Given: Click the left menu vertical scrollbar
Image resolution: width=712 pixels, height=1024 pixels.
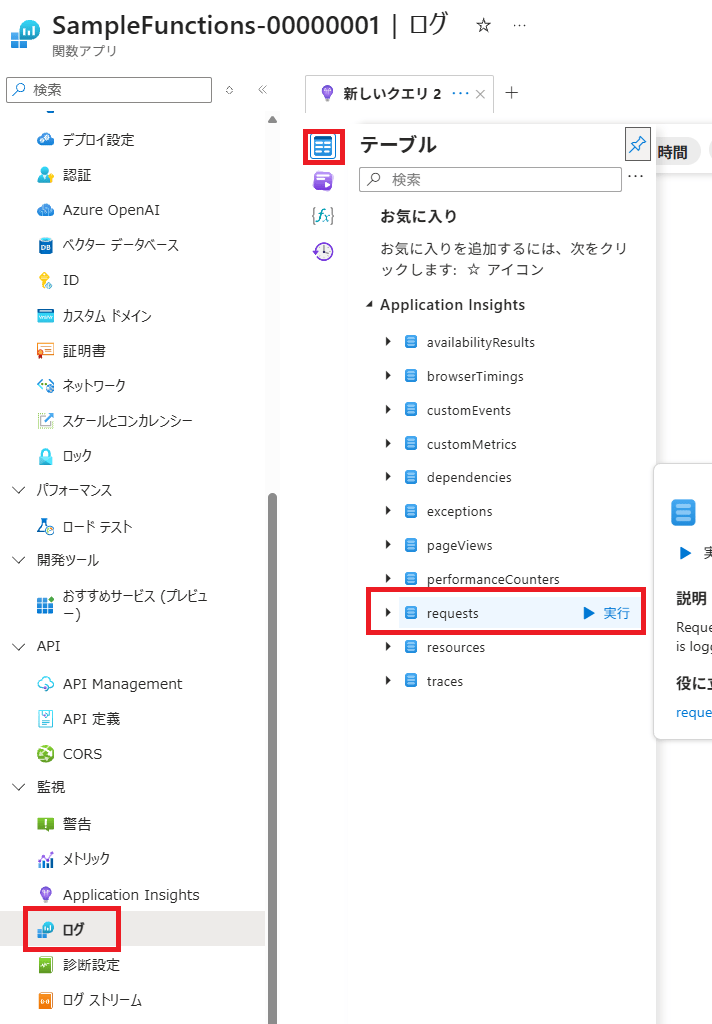Looking at the screenshot, I should (272, 700).
